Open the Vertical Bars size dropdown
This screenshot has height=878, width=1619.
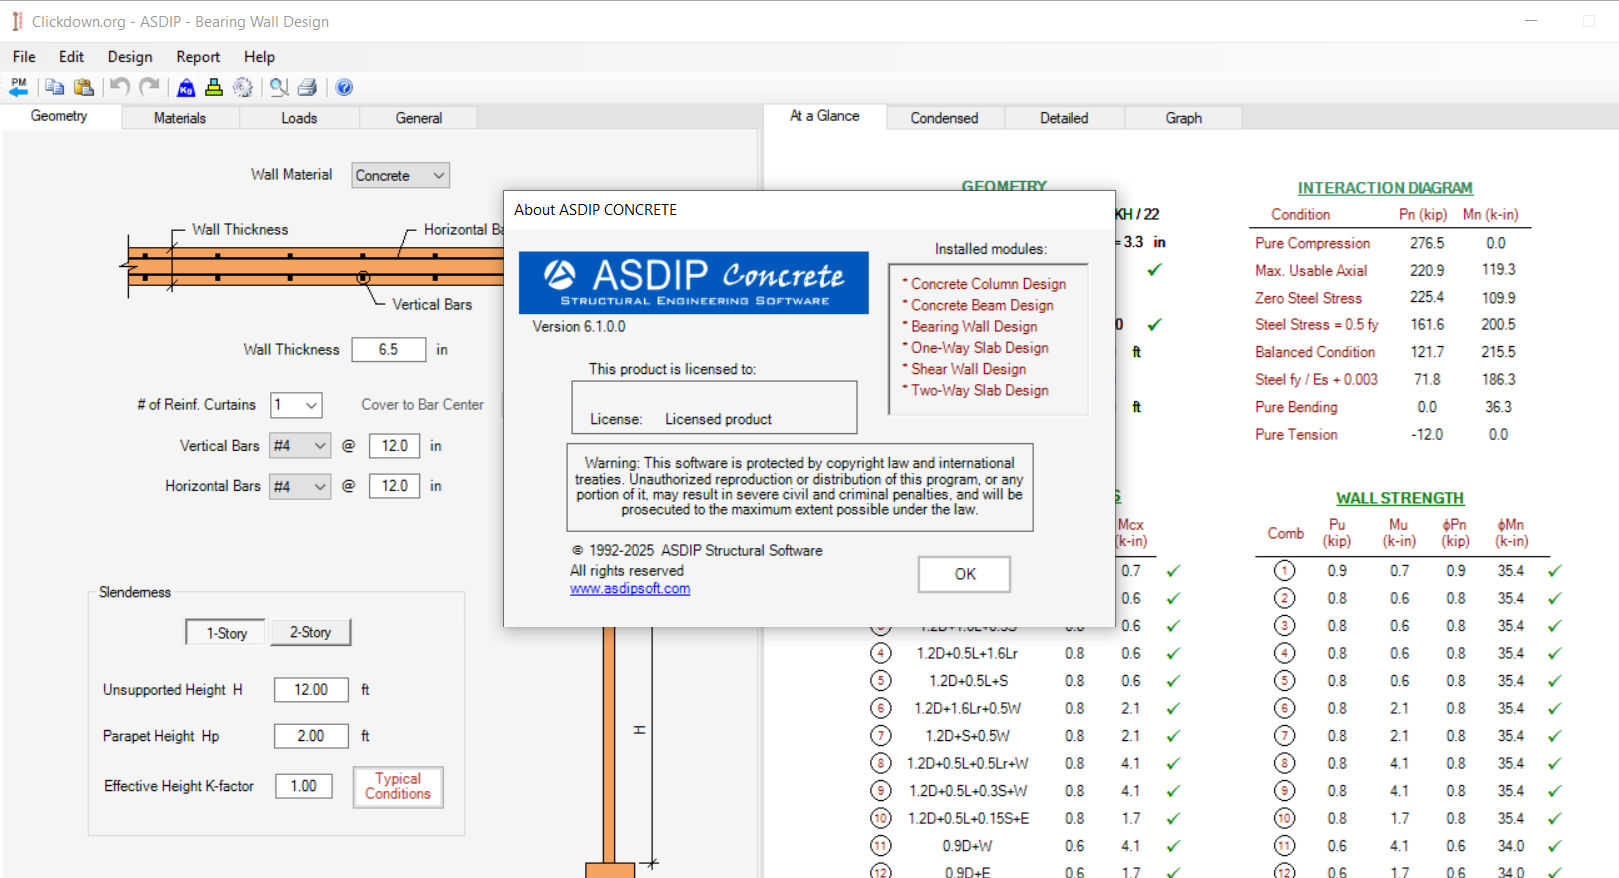tap(300, 446)
